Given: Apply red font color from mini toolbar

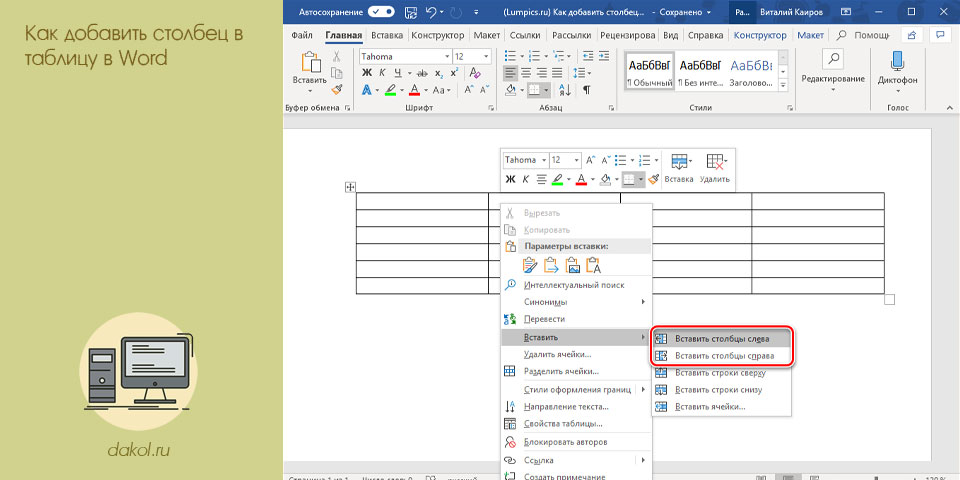Looking at the screenshot, I should (x=581, y=179).
